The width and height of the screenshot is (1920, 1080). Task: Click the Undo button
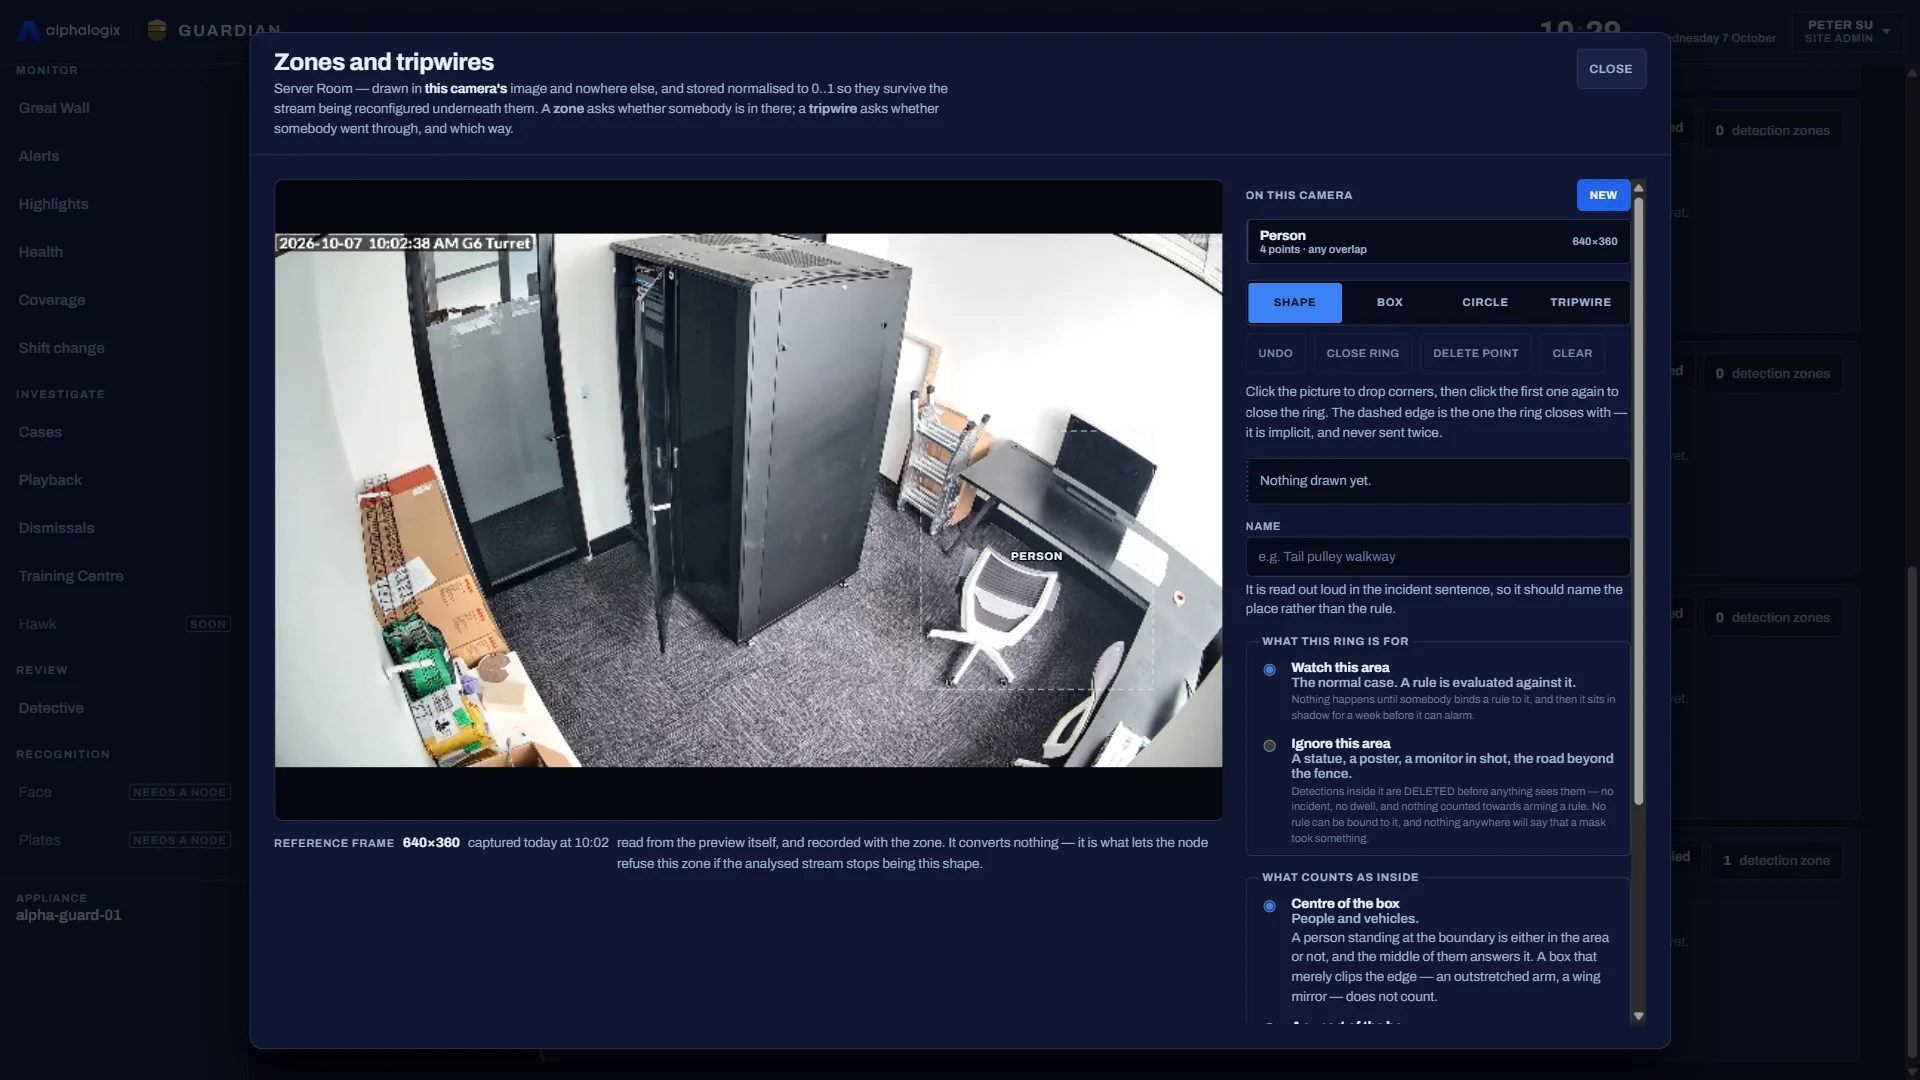click(x=1275, y=353)
